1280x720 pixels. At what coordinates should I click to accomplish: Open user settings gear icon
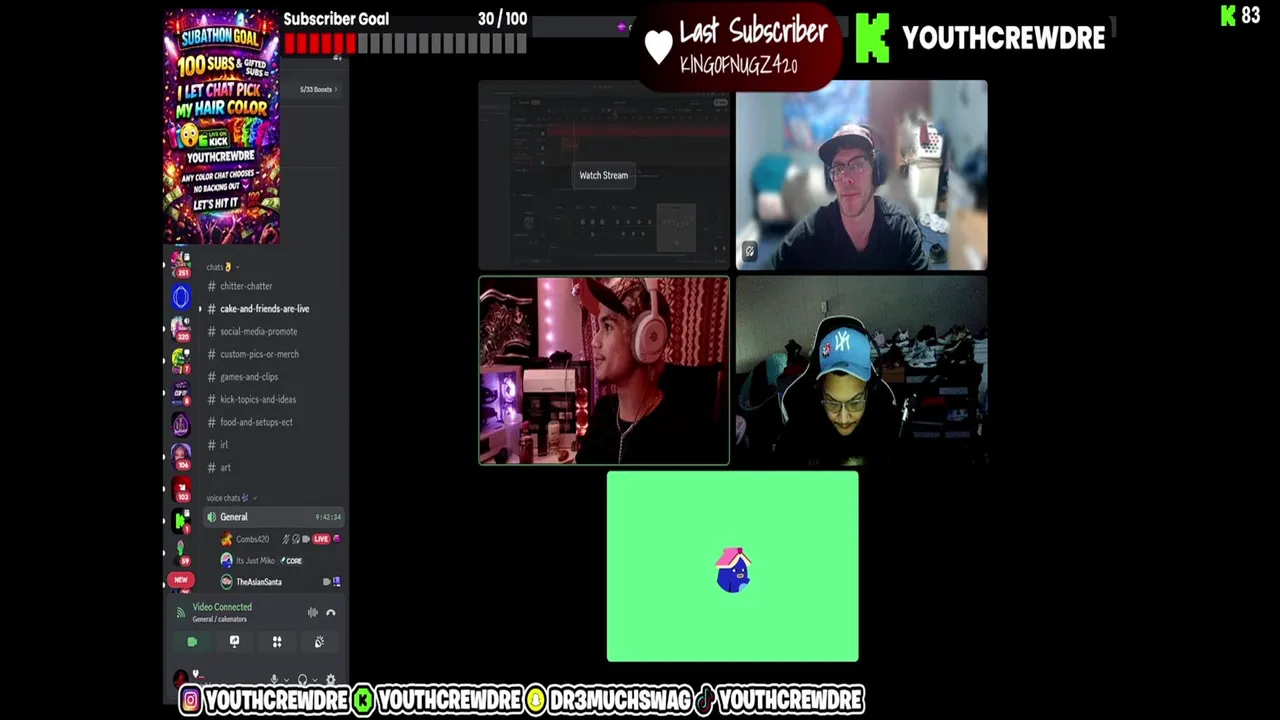point(330,679)
